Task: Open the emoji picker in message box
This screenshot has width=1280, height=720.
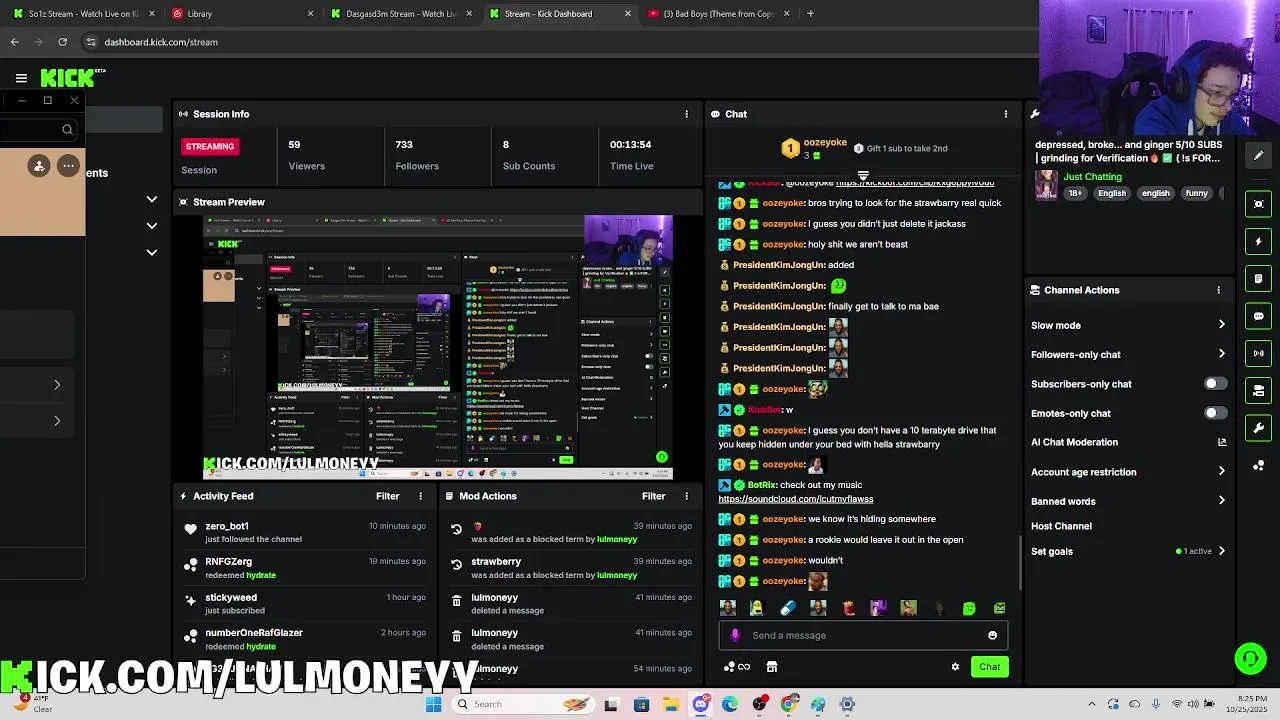Action: coord(992,635)
